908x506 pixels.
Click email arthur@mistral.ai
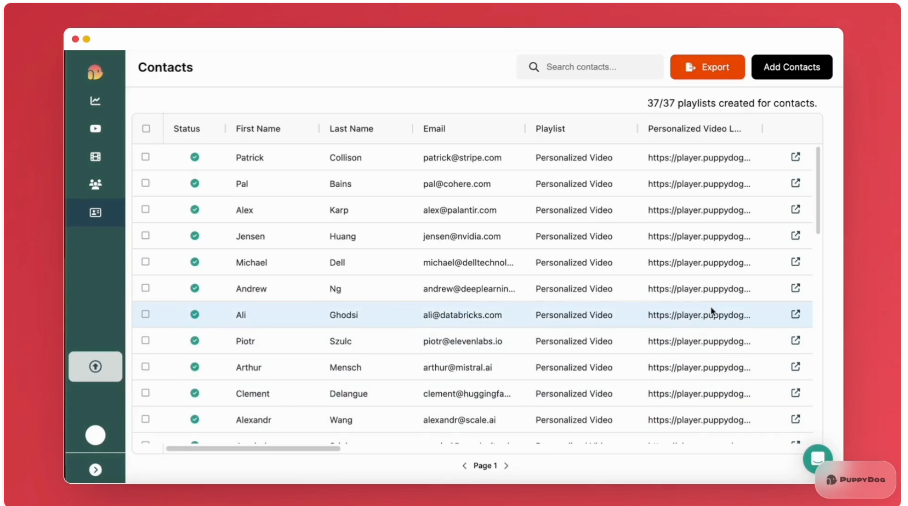coord(457,367)
